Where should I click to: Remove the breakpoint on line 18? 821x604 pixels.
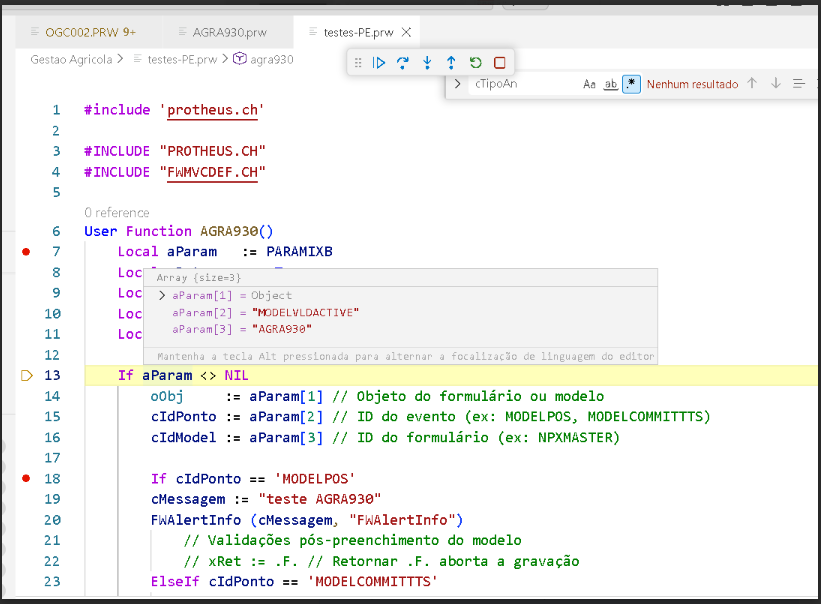pos(26,478)
